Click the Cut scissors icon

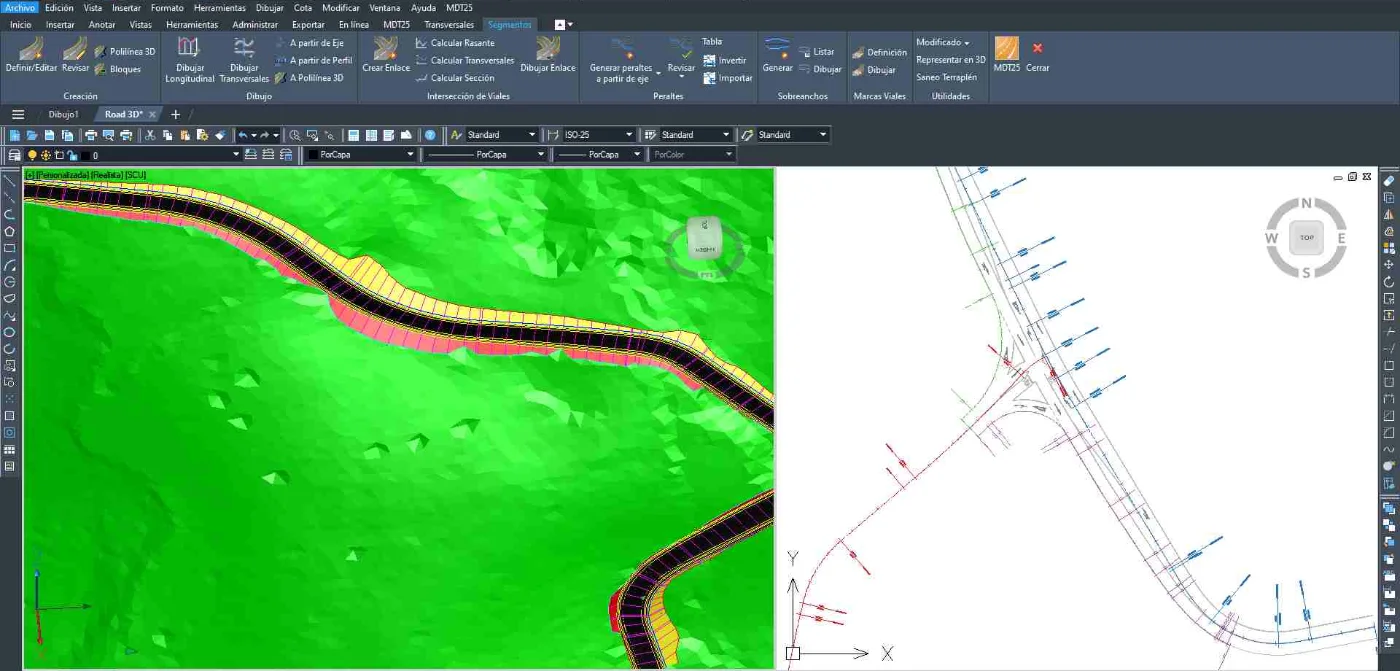click(150, 135)
